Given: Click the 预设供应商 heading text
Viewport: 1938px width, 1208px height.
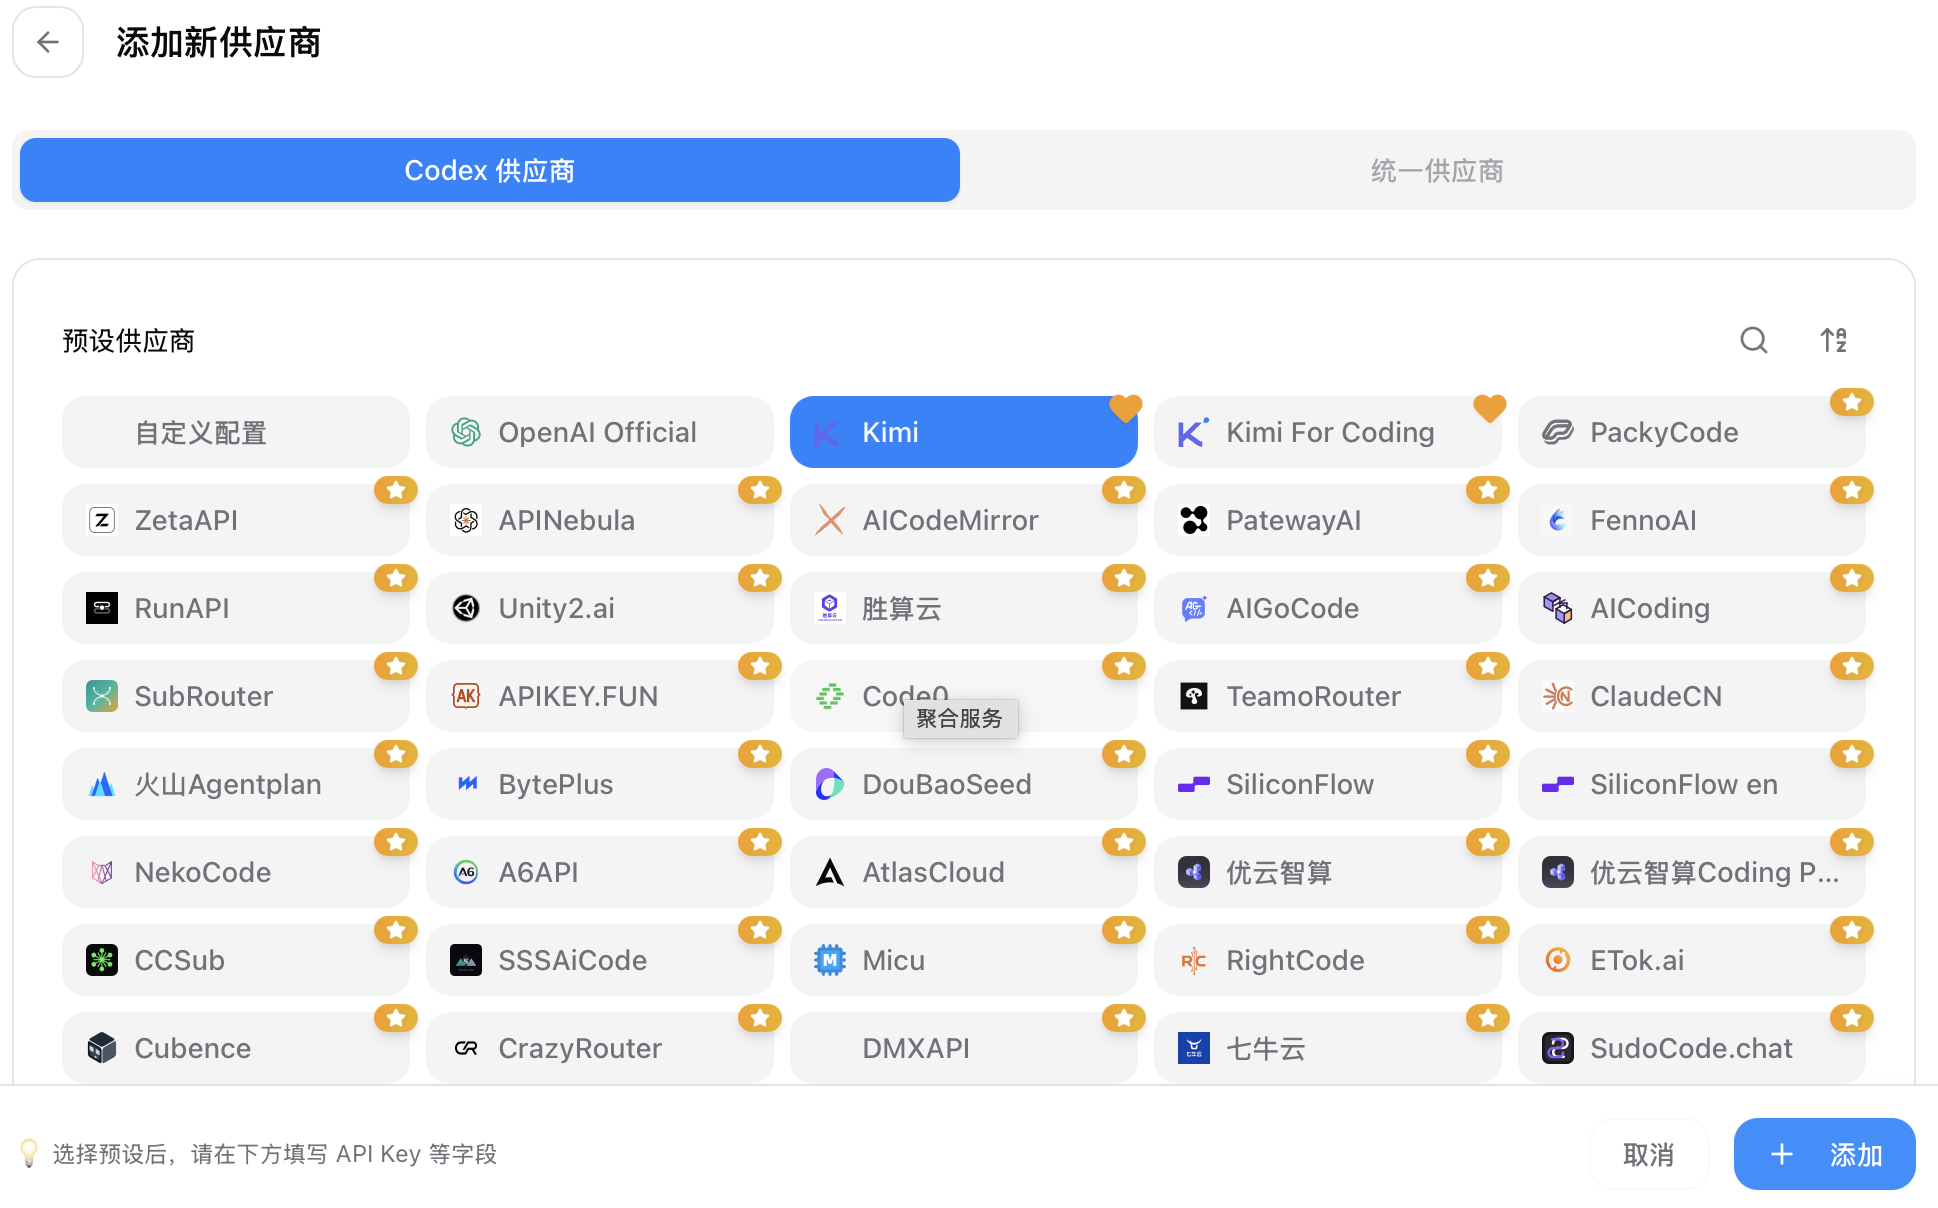Looking at the screenshot, I should 128,341.
